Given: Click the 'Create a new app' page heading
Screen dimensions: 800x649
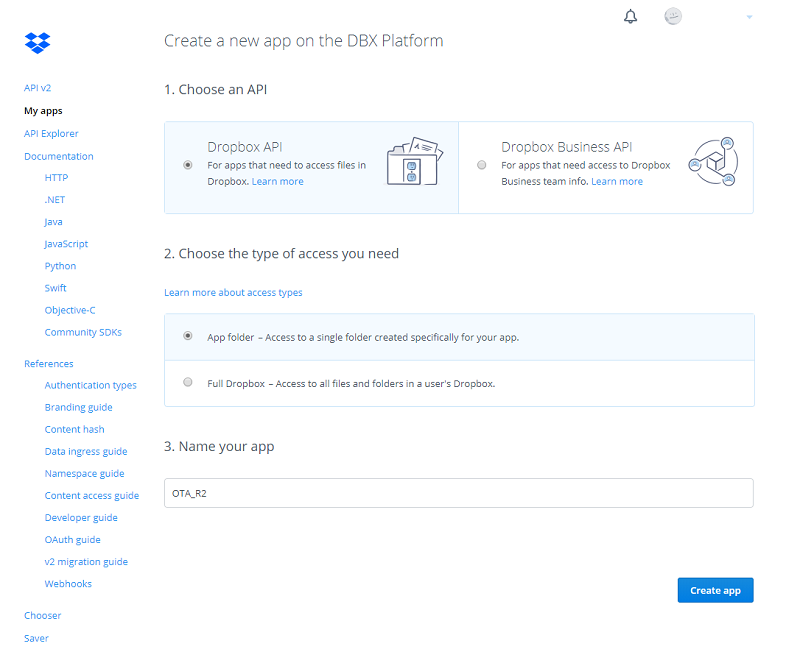Looking at the screenshot, I should [304, 41].
